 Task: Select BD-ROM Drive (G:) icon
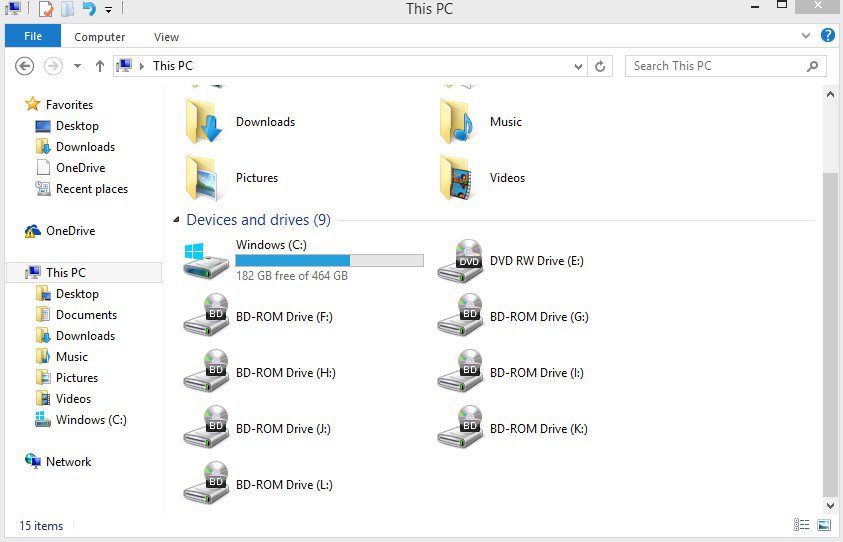[460, 316]
